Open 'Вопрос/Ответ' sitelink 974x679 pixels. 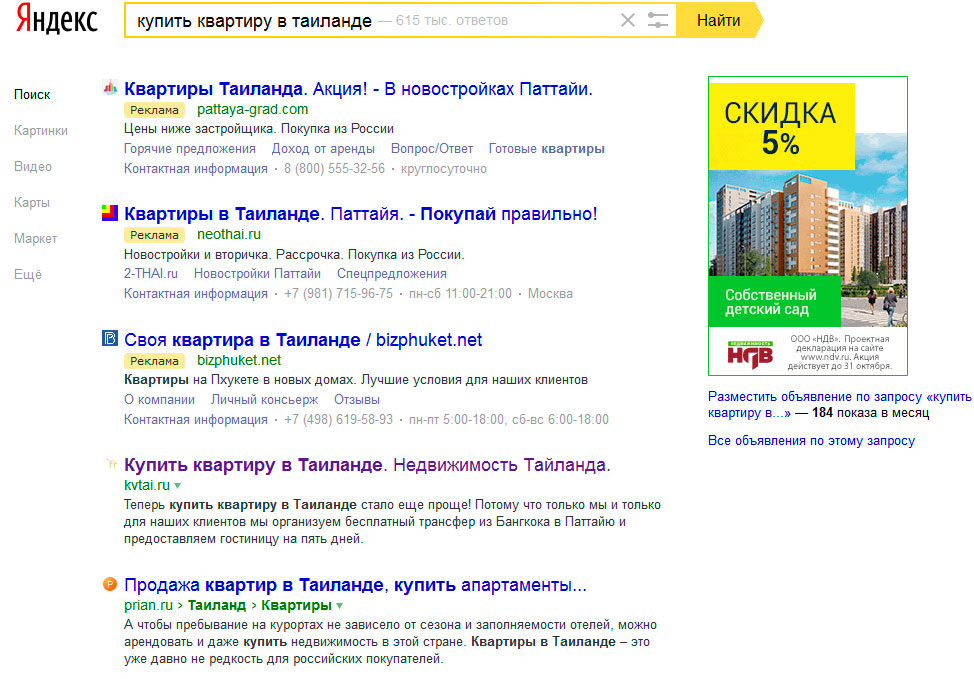pyautogui.click(x=432, y=148)
